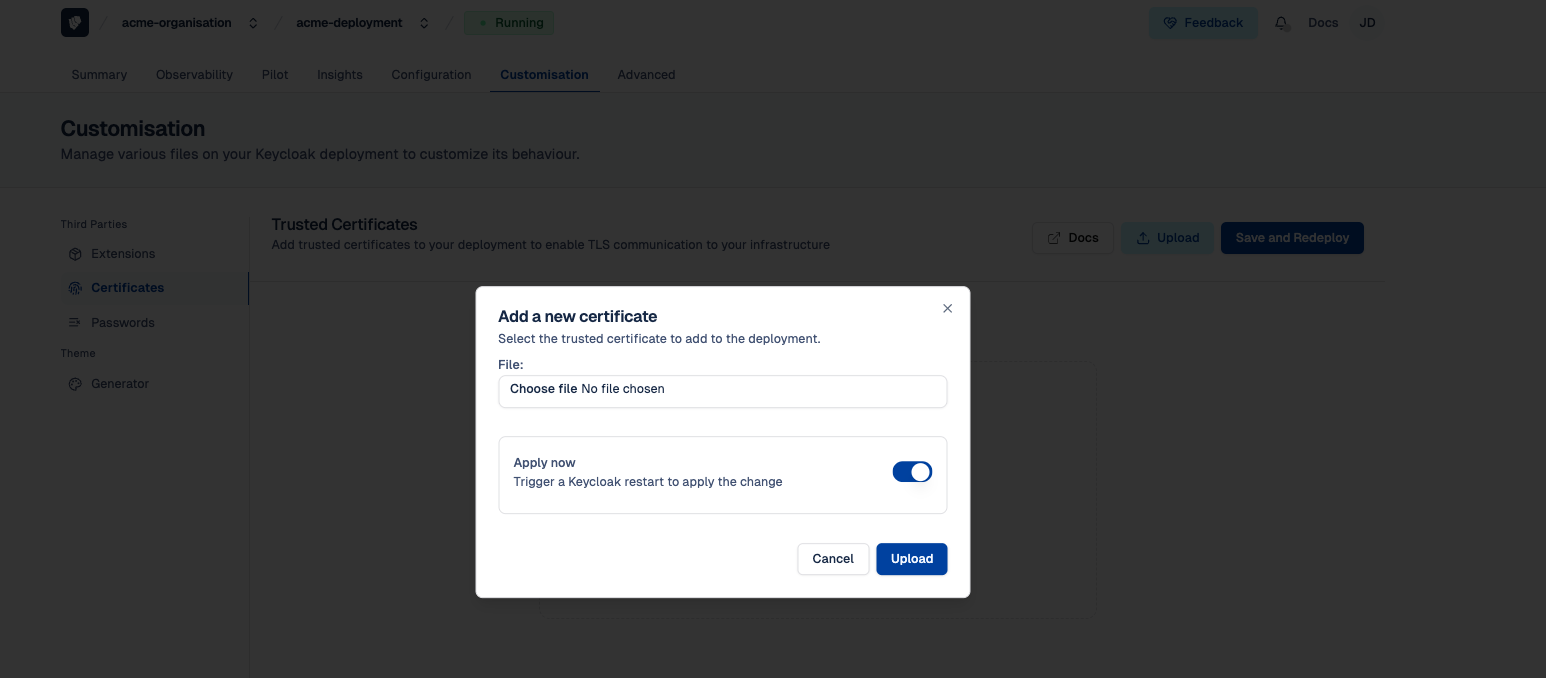Screen dimensions: 1546x678
Task: Click the Extensions cube icon
Action: tap(75, 254)
